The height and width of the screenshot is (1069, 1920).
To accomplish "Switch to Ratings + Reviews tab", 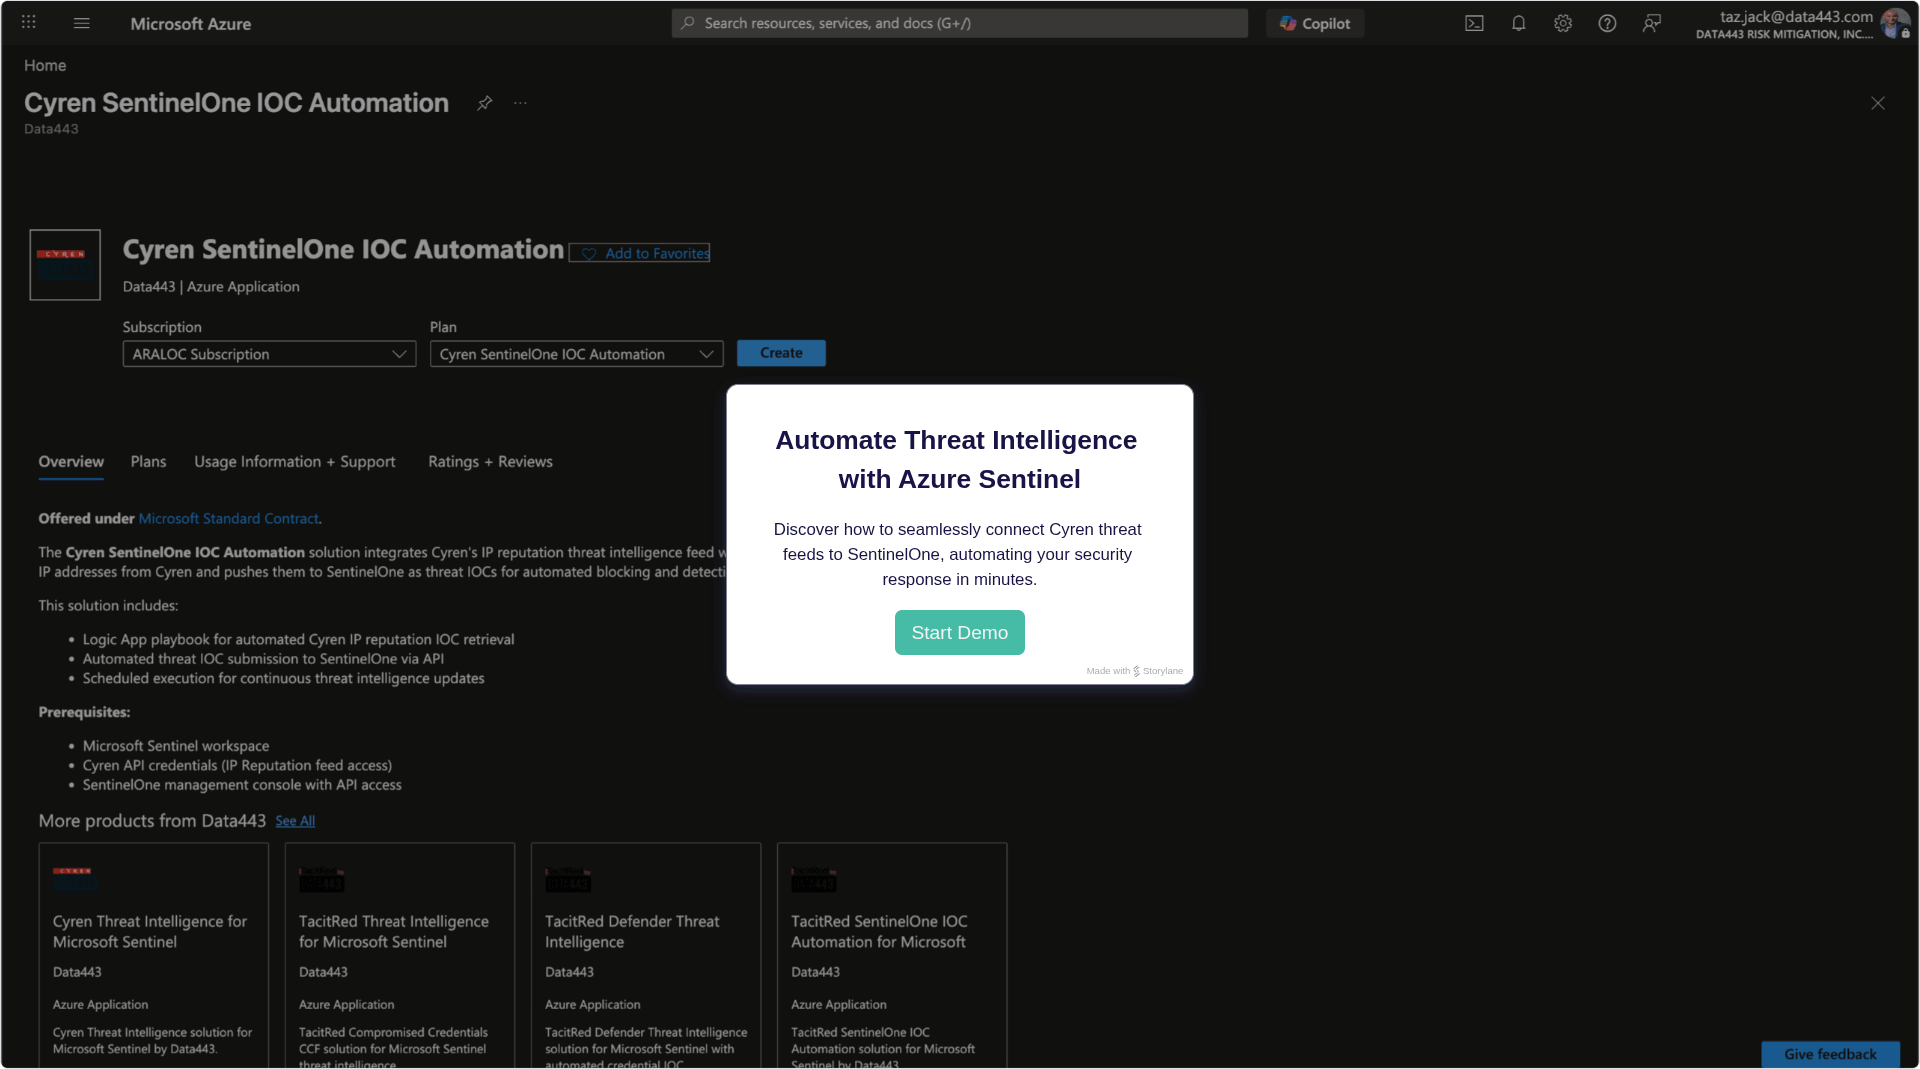I will 490,461.
